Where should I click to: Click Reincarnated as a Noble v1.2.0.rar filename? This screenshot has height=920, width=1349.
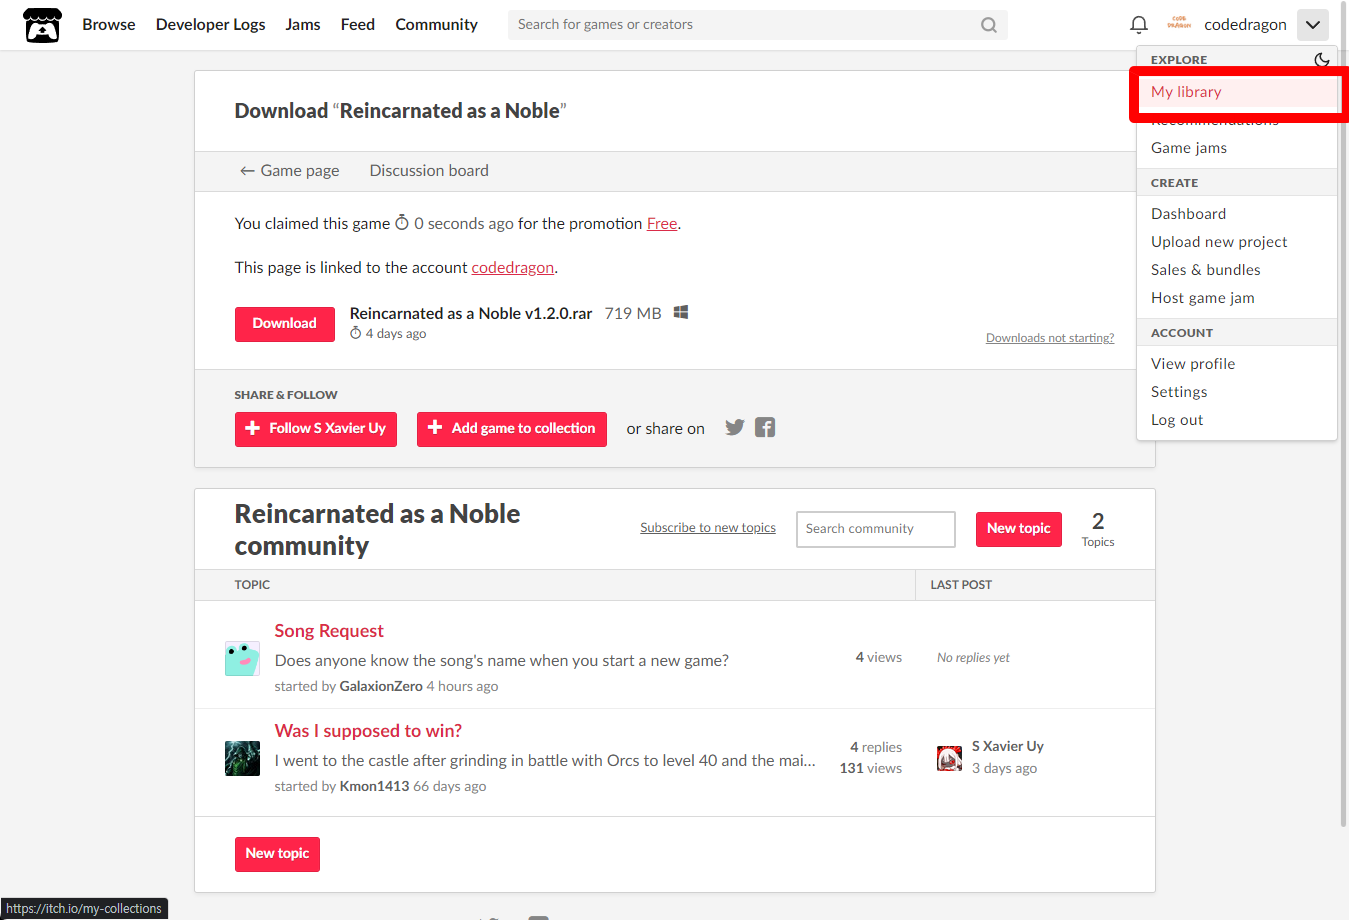tap(471, 314)
